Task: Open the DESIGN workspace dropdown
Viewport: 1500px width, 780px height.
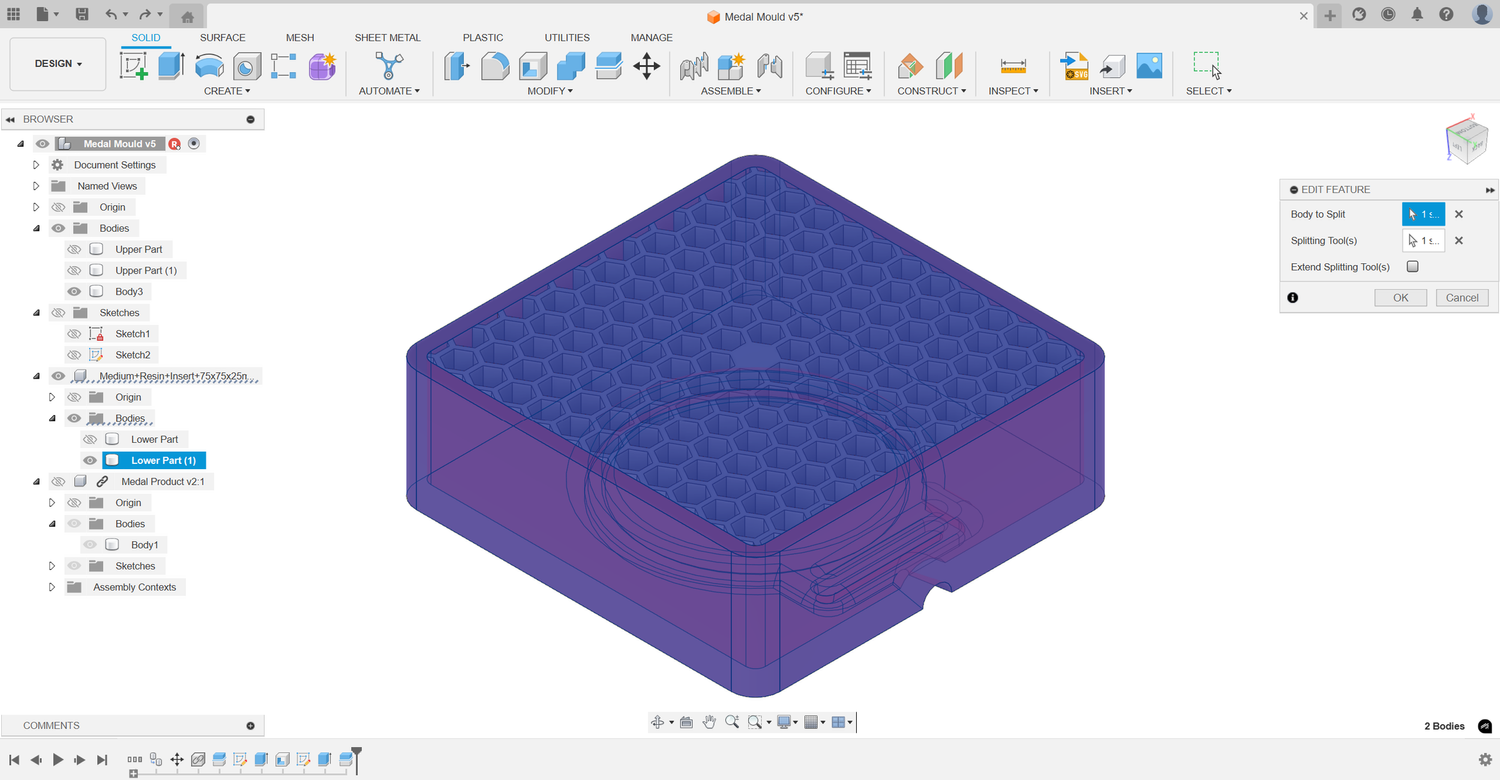Action: [x=58, y=64]
